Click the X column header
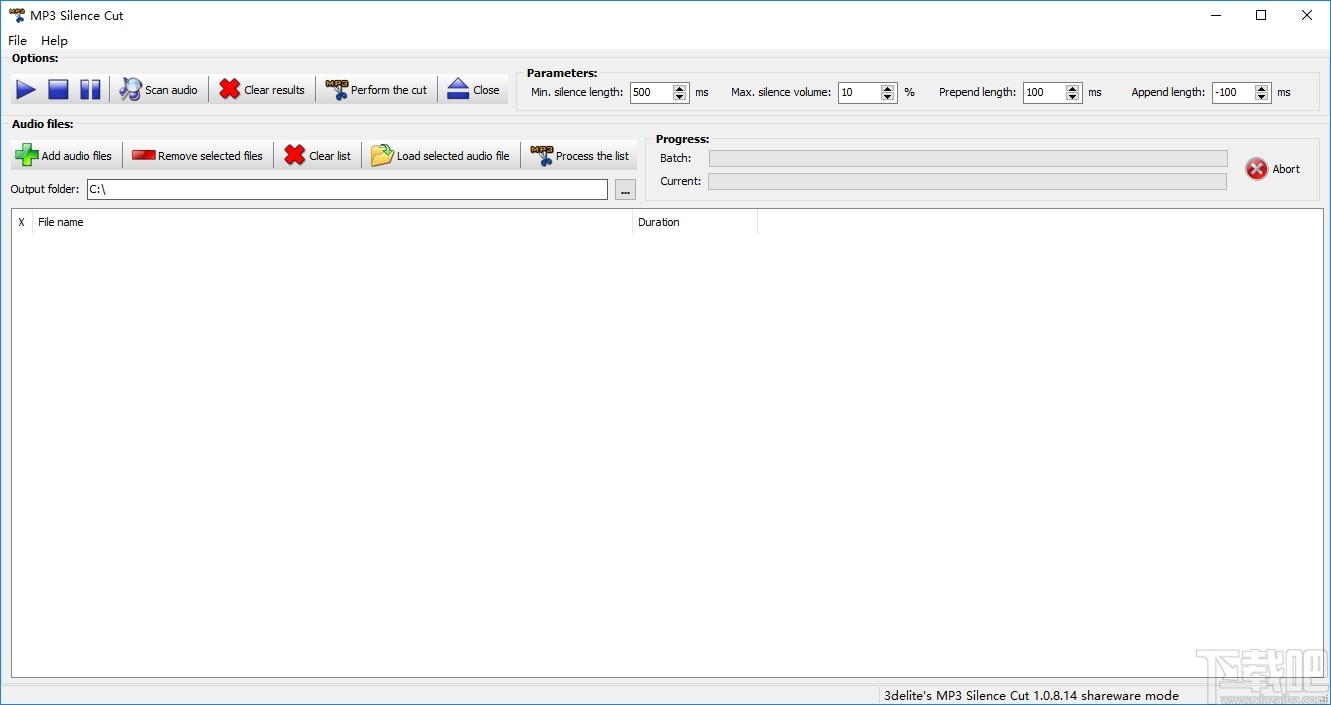This screenshot has height=705, width=1331. [22, 222]
